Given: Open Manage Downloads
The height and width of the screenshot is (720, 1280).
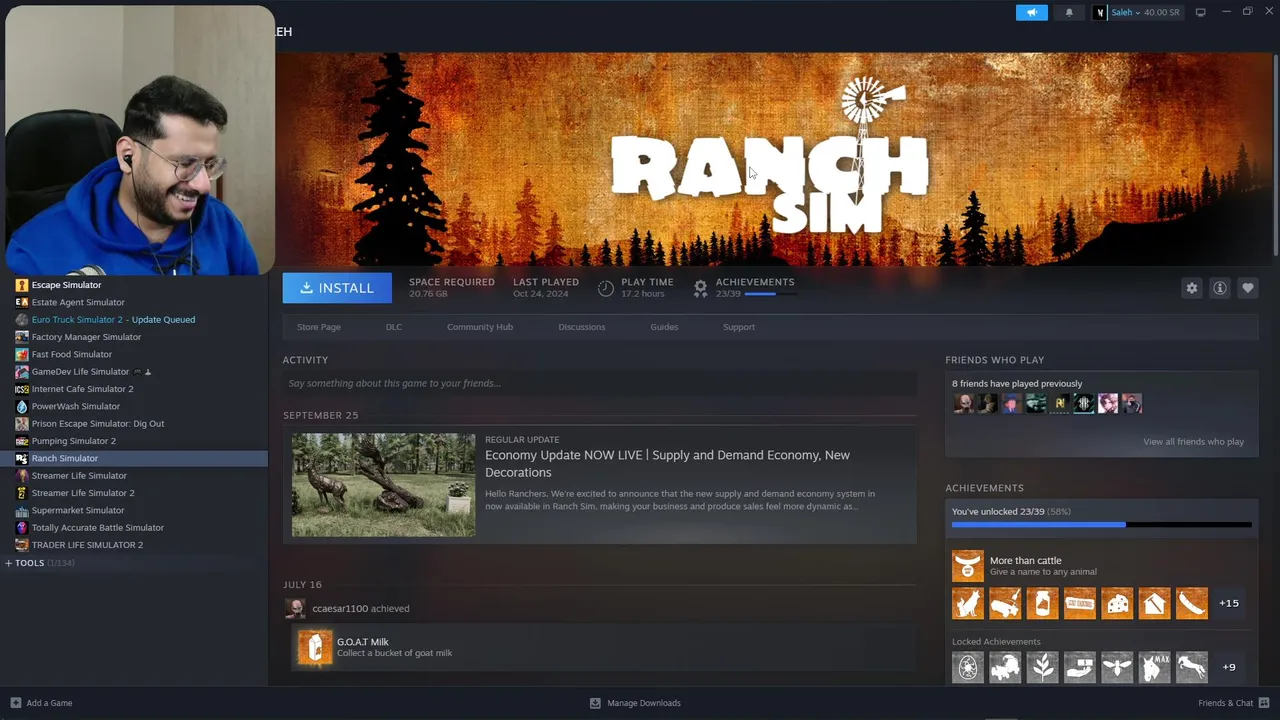Looking at the screenshot, I should tap(635, 703).
